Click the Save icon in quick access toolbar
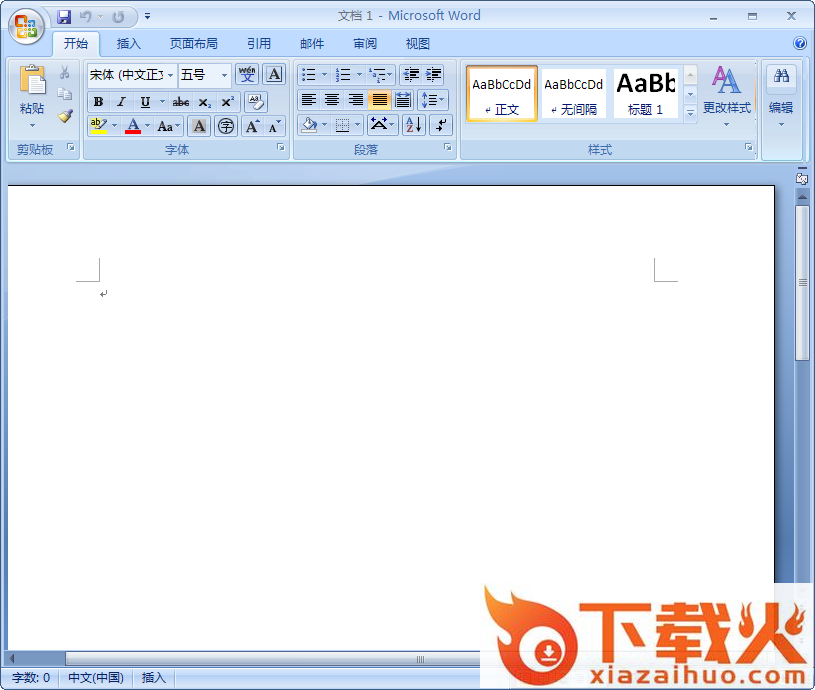815x690 pixels. (65, 17)
